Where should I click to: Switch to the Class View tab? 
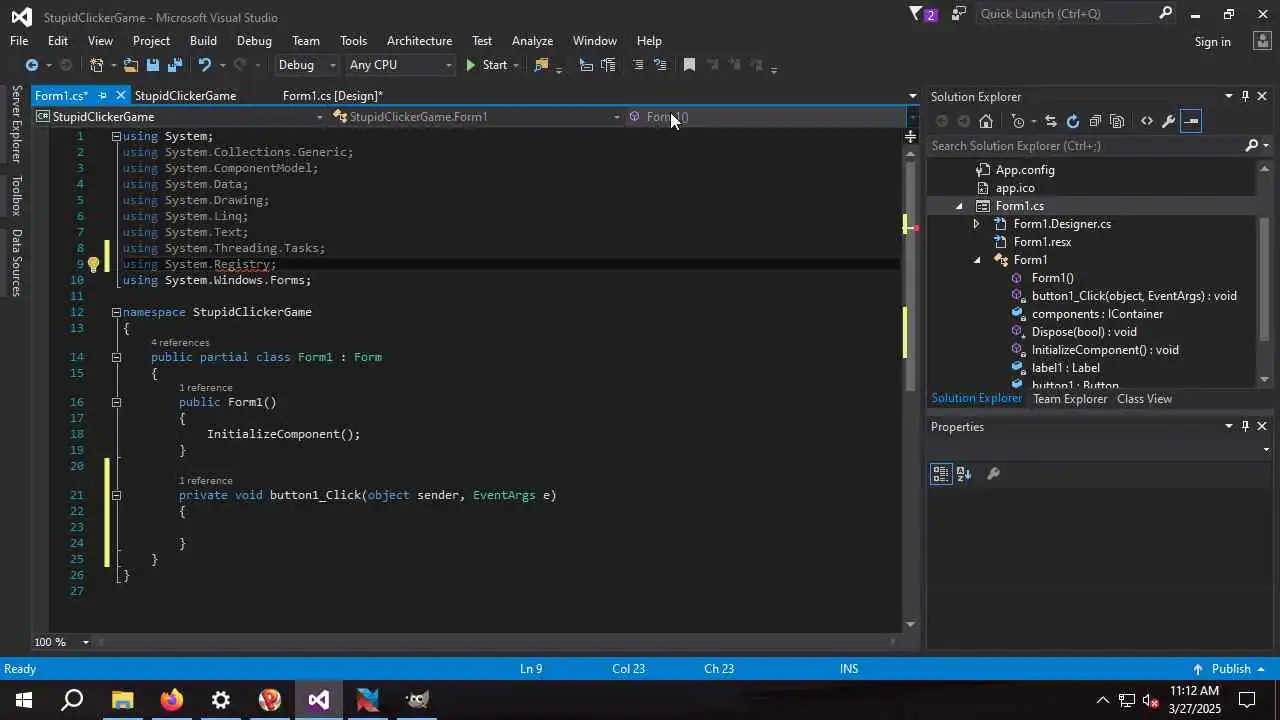point(1144,399)
